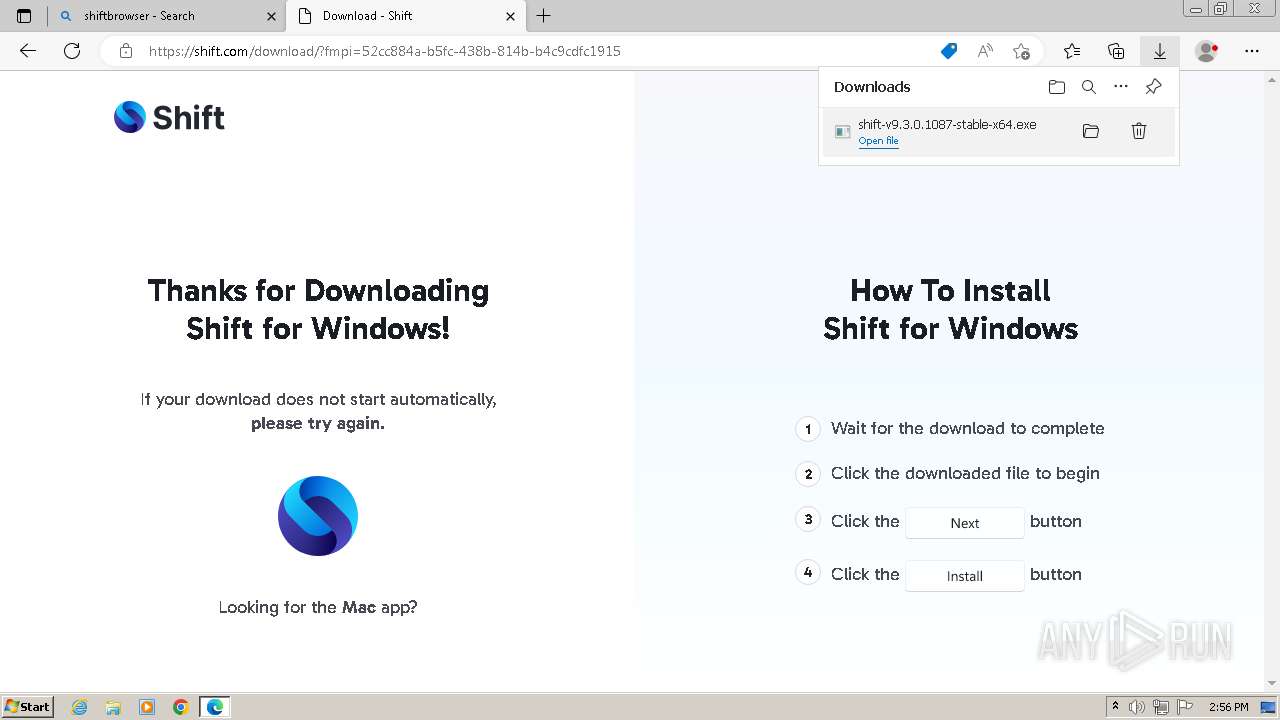Screen dimensions: 1280x720
Task: Pin the Downloads panel
Action: [x=1153, y=87]
